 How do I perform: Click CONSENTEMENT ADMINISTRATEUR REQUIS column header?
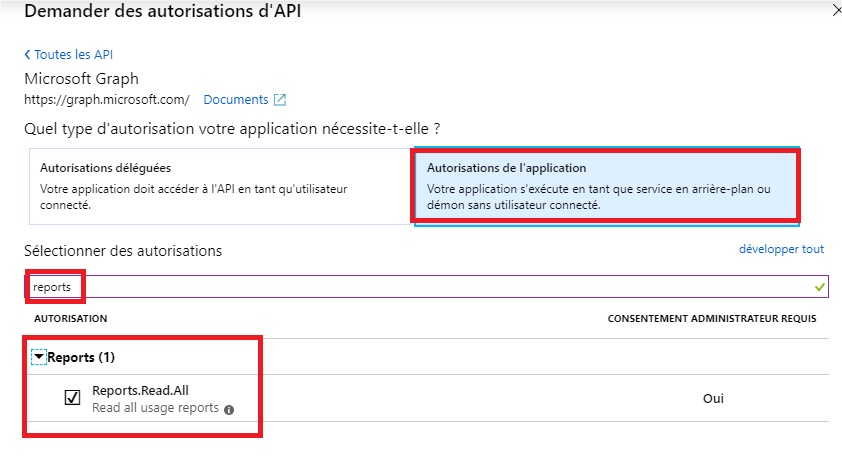tap(712, 318)
